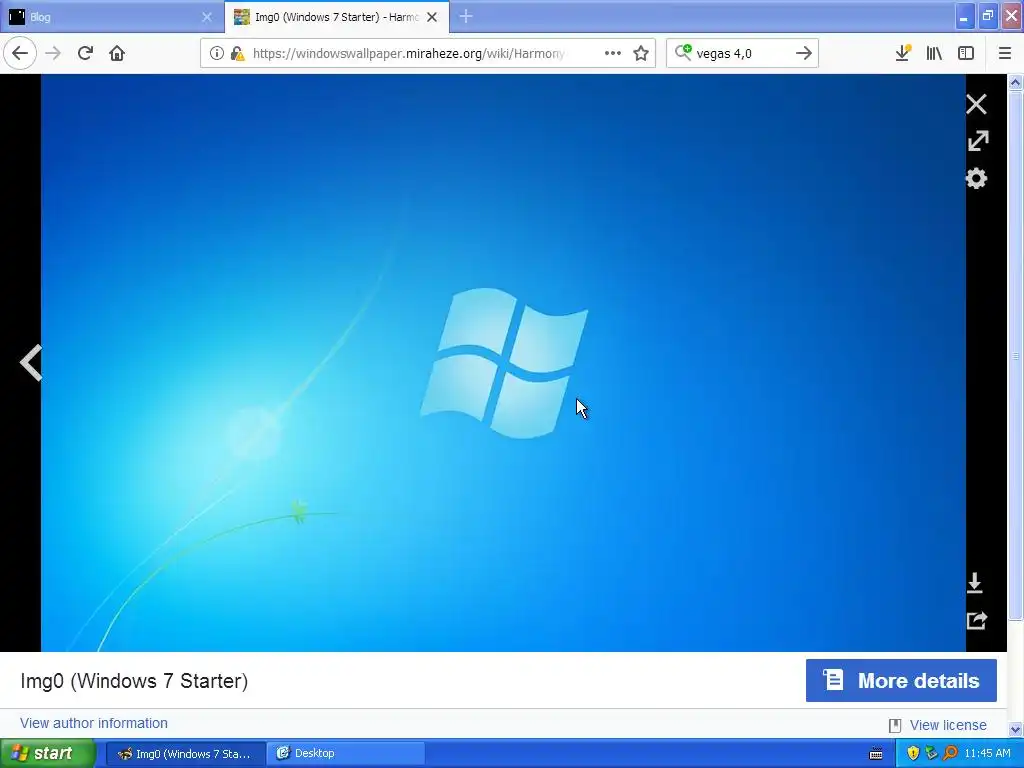Screen dimensions: 1024x768
Task: Click the address bar URL
Action: (409, 53)
